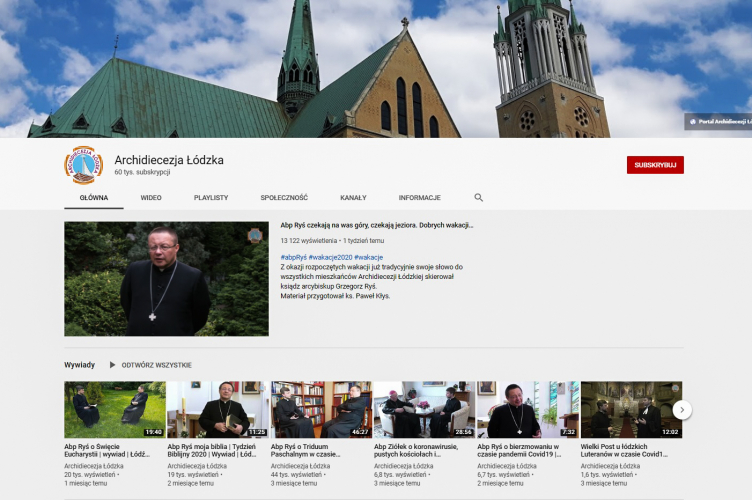Screen dimensions: 752x500
Task: View the Informacje tab
Action: [420, 198]
